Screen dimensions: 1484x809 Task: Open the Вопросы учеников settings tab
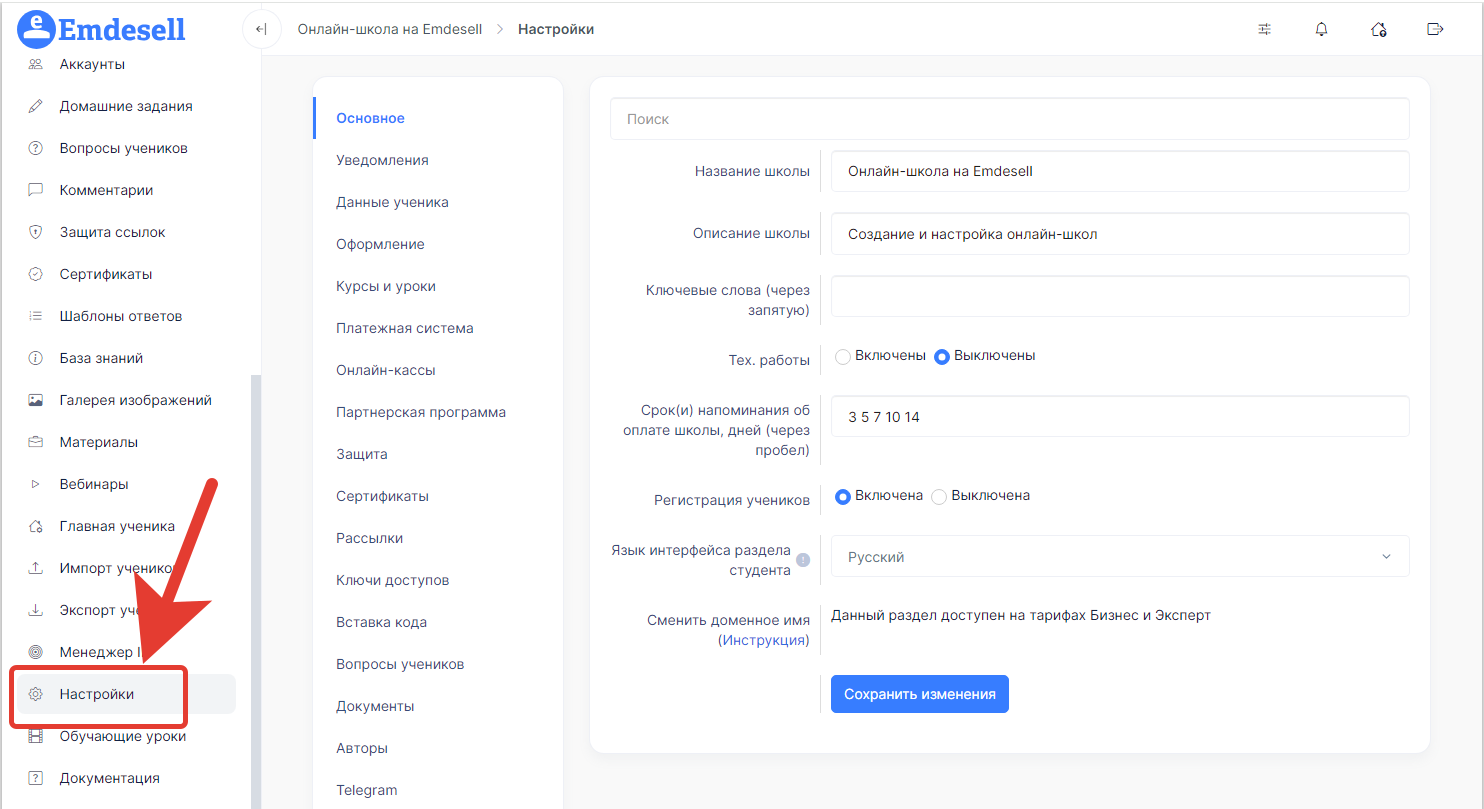pos(400,664)
